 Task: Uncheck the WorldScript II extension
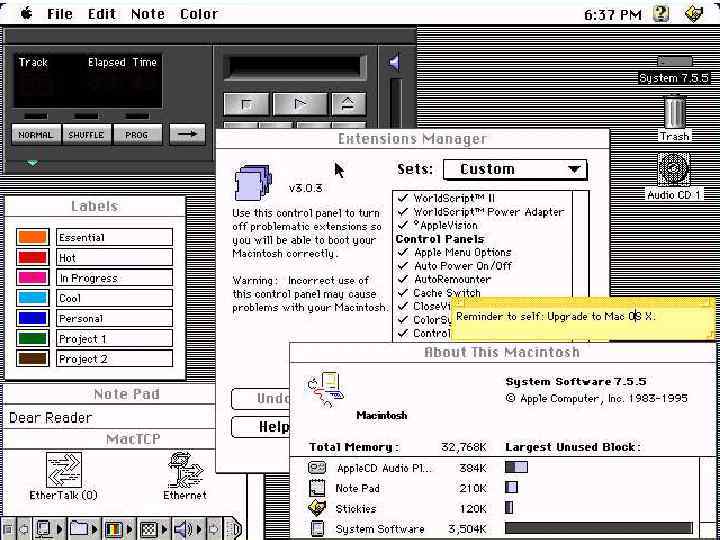click(x=403, y=198)
